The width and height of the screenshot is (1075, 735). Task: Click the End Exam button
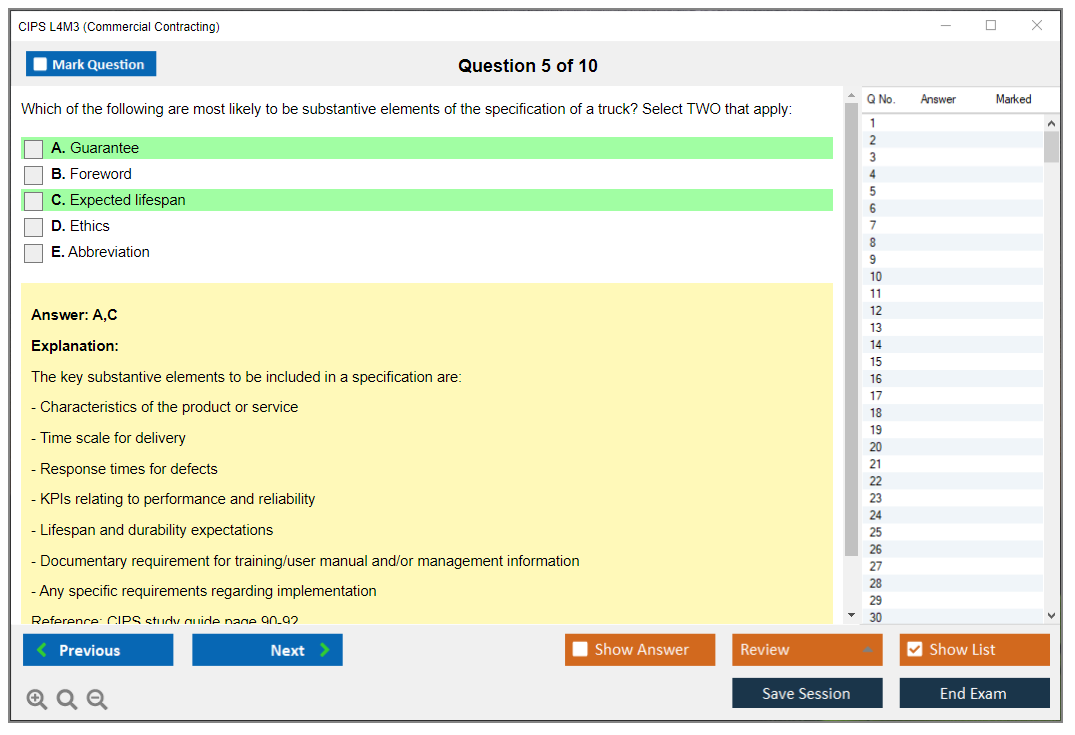pos(974,693)
